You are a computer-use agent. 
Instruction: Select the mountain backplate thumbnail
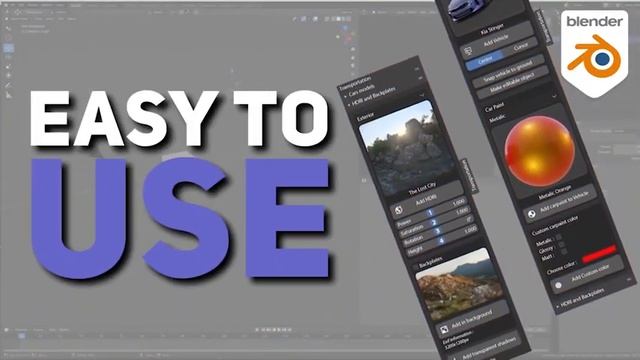[x=458, y=284]
